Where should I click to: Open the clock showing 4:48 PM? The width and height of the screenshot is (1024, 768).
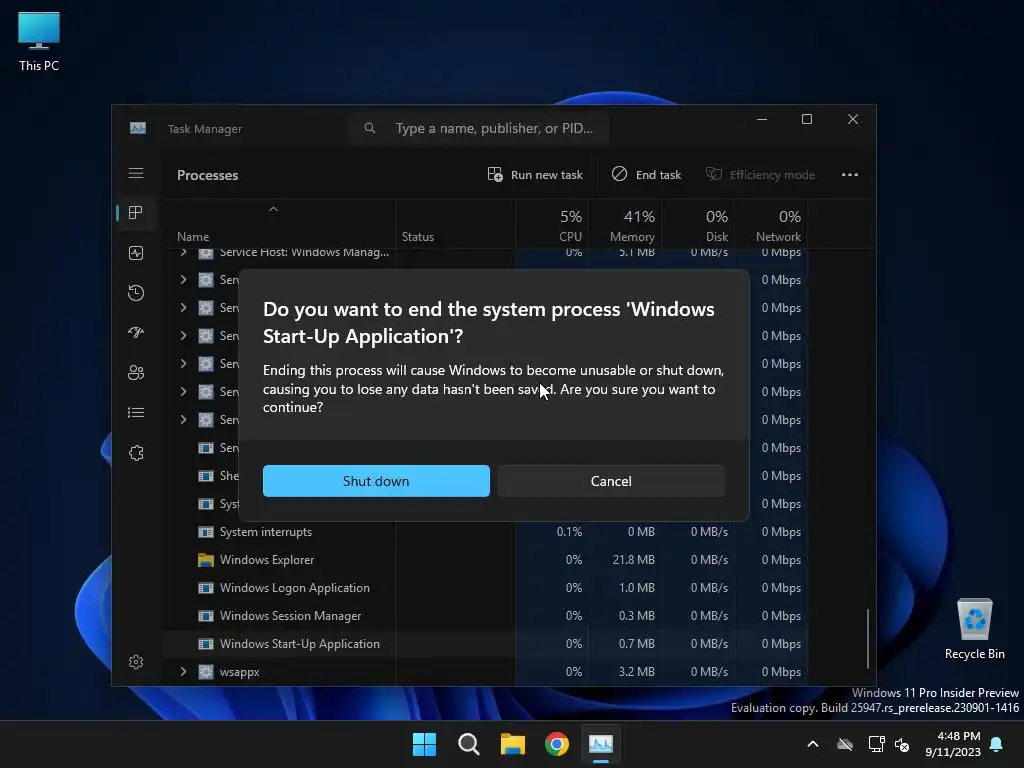953,744
